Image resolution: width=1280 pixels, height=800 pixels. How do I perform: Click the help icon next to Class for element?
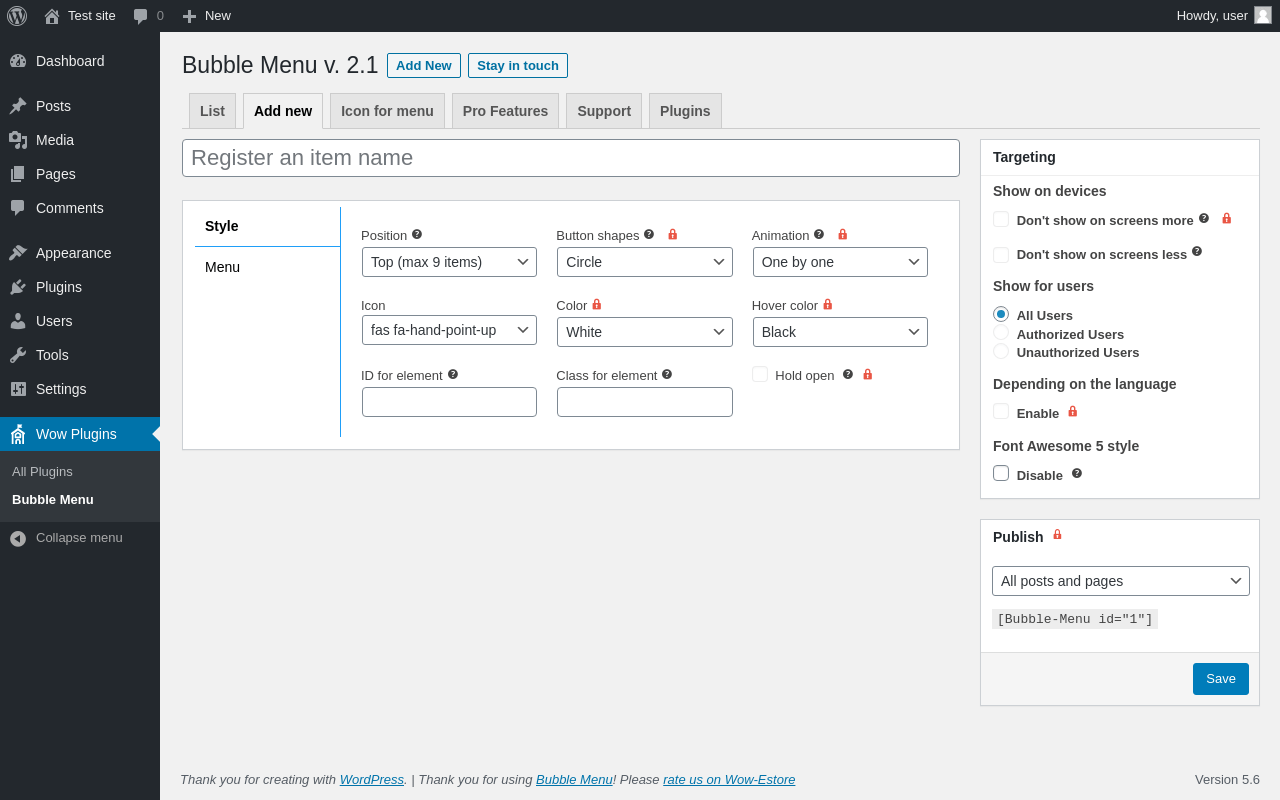[x=667, y=374]
